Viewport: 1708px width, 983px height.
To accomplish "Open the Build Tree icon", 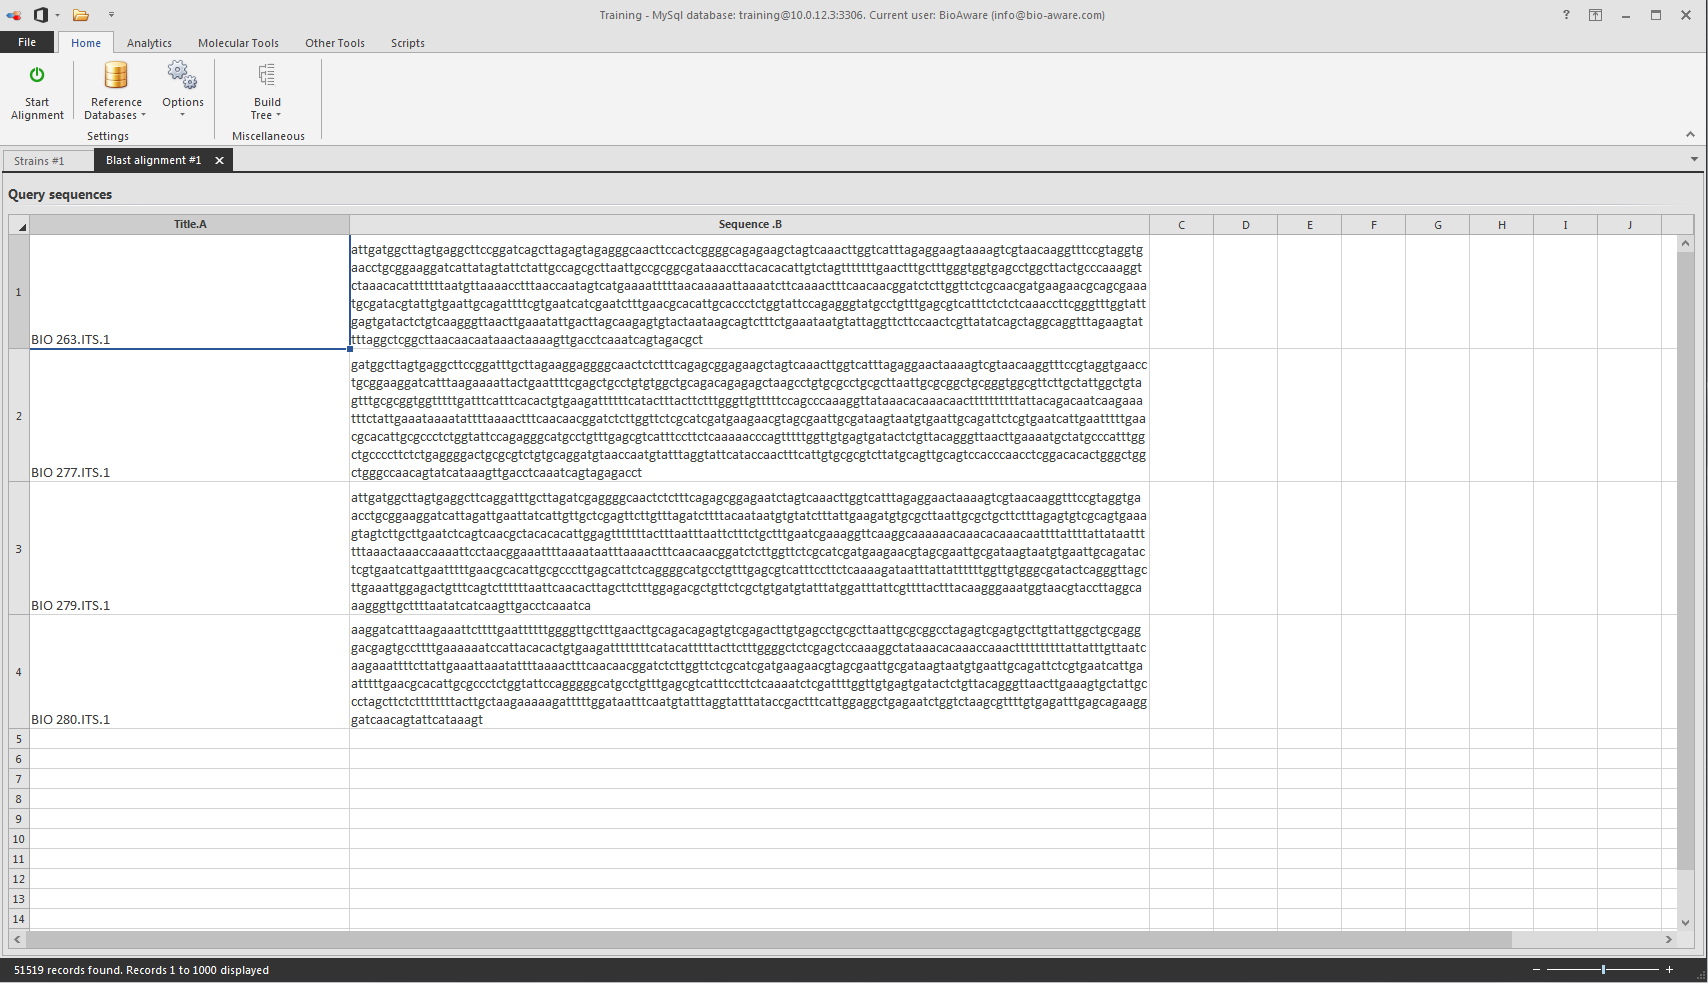I will pos(266,74).
